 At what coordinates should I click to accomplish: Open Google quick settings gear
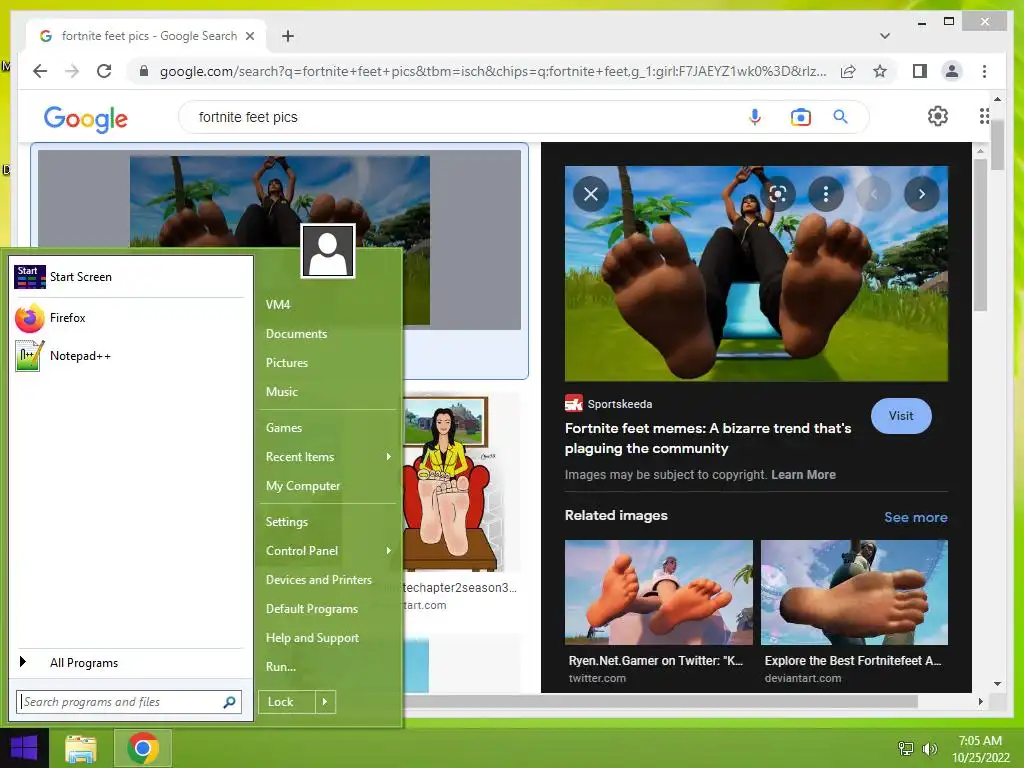[x=938, y=116]
